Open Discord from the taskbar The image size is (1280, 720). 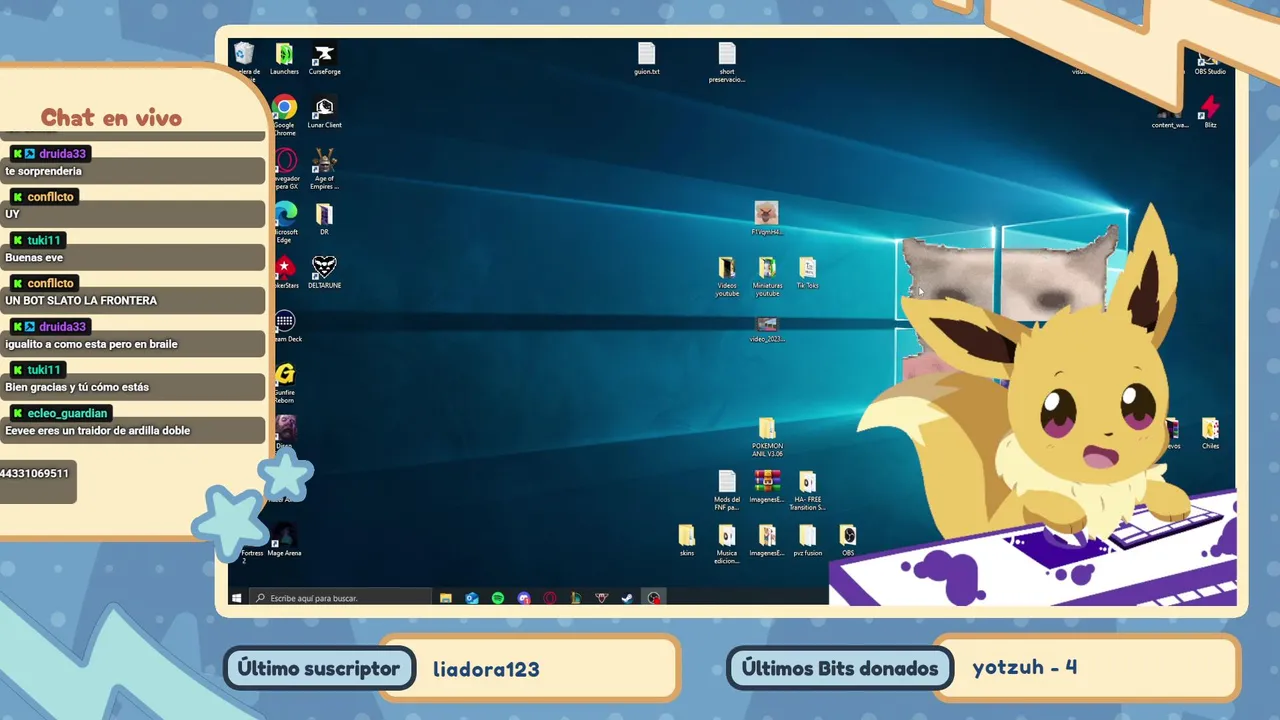tap(524, 598)
